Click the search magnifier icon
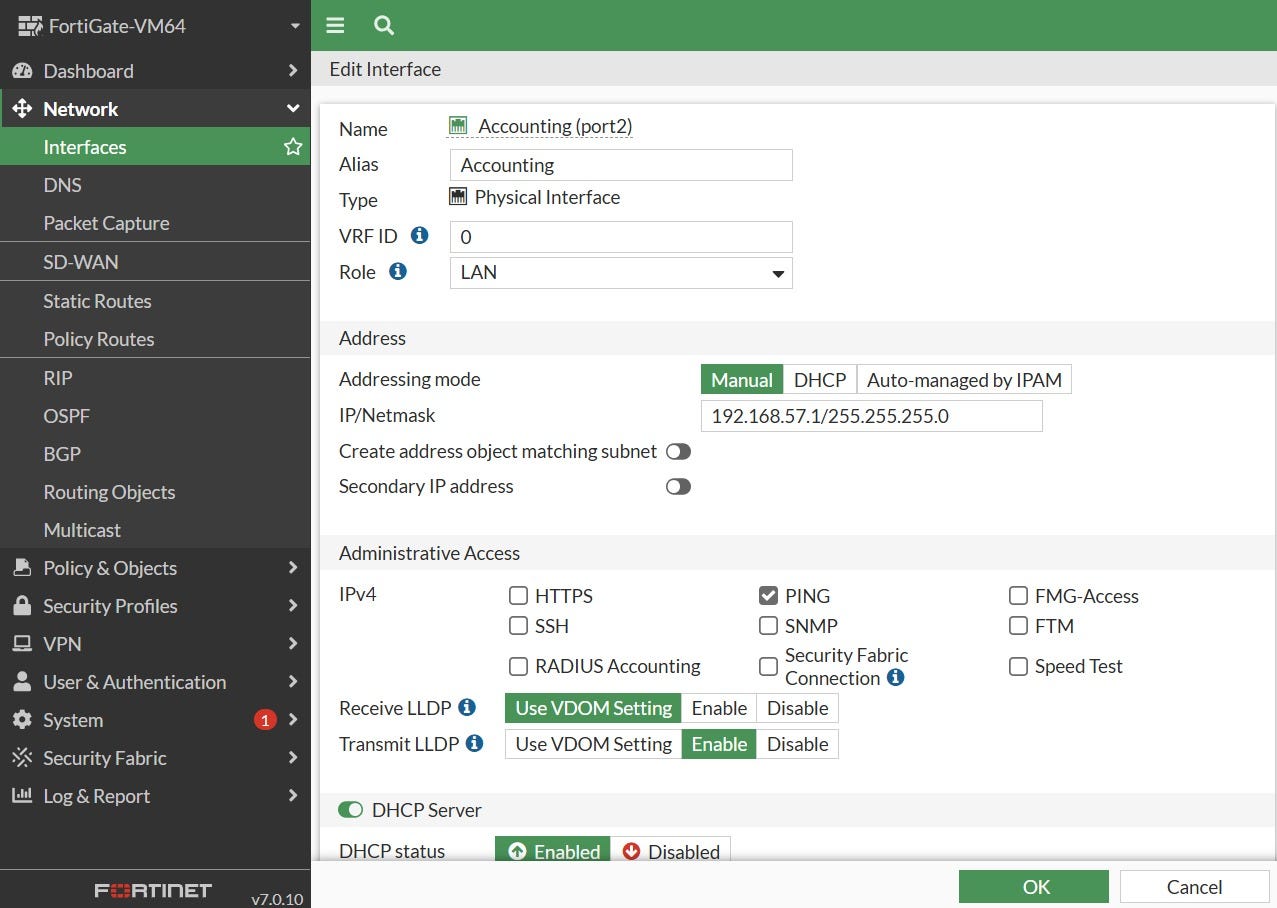 383,25
